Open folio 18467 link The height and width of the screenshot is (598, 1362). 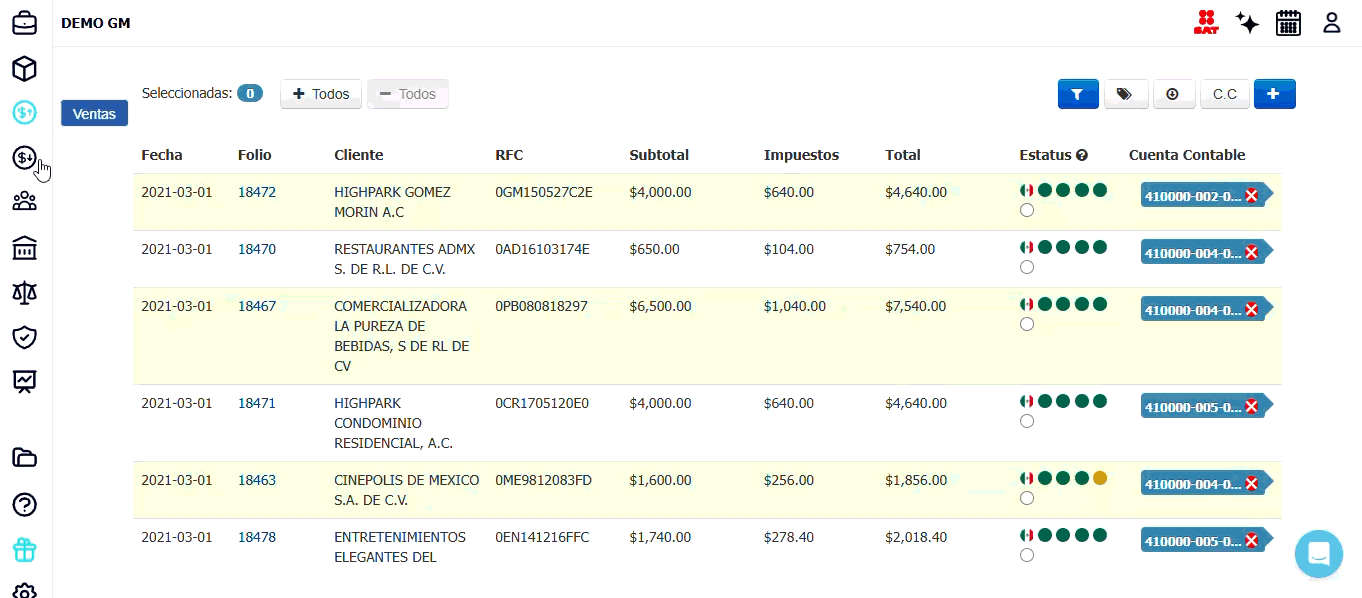point(257,306)
